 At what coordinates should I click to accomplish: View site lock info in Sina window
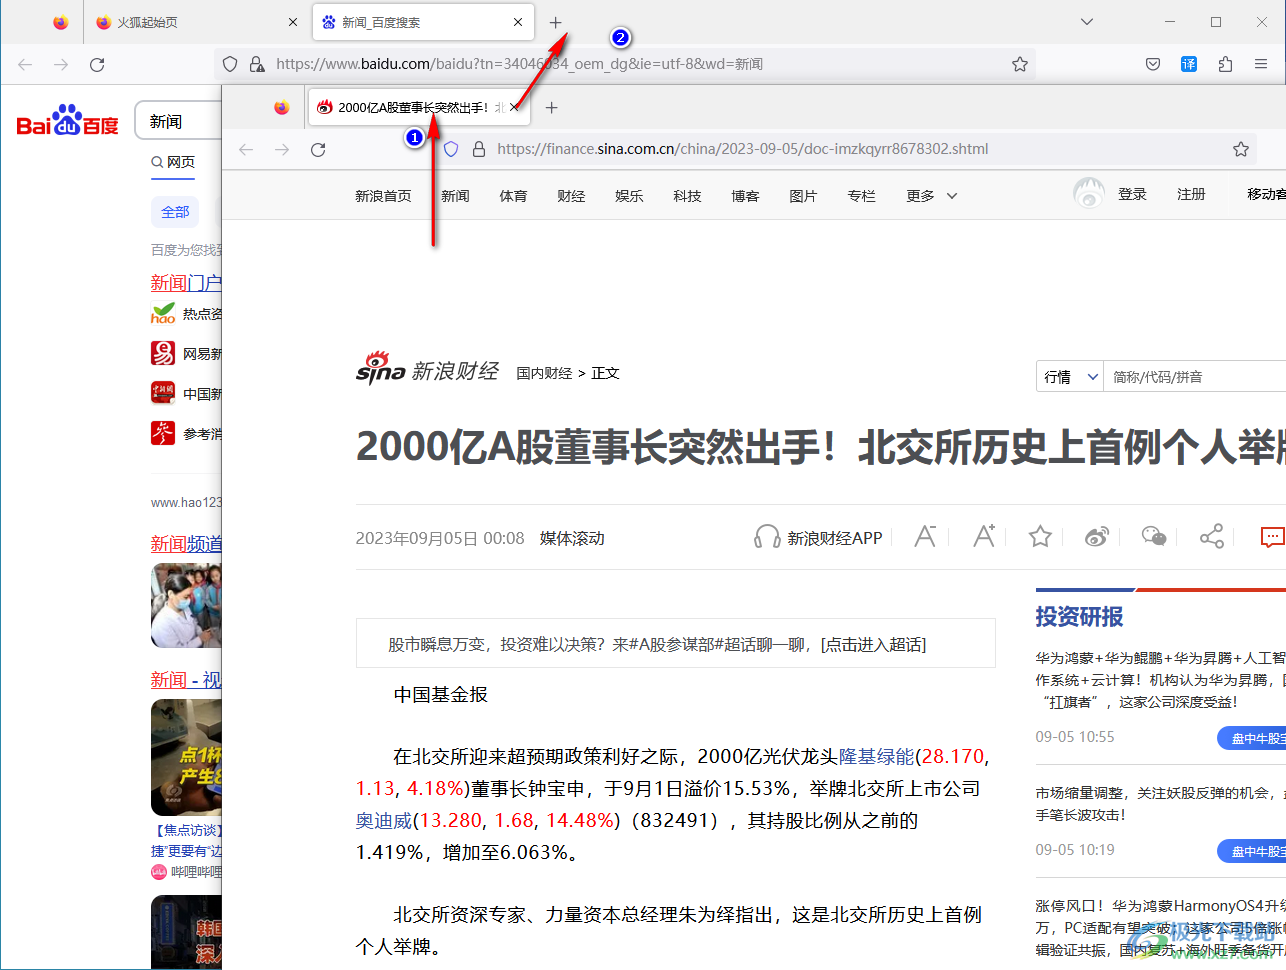point(479,149)
